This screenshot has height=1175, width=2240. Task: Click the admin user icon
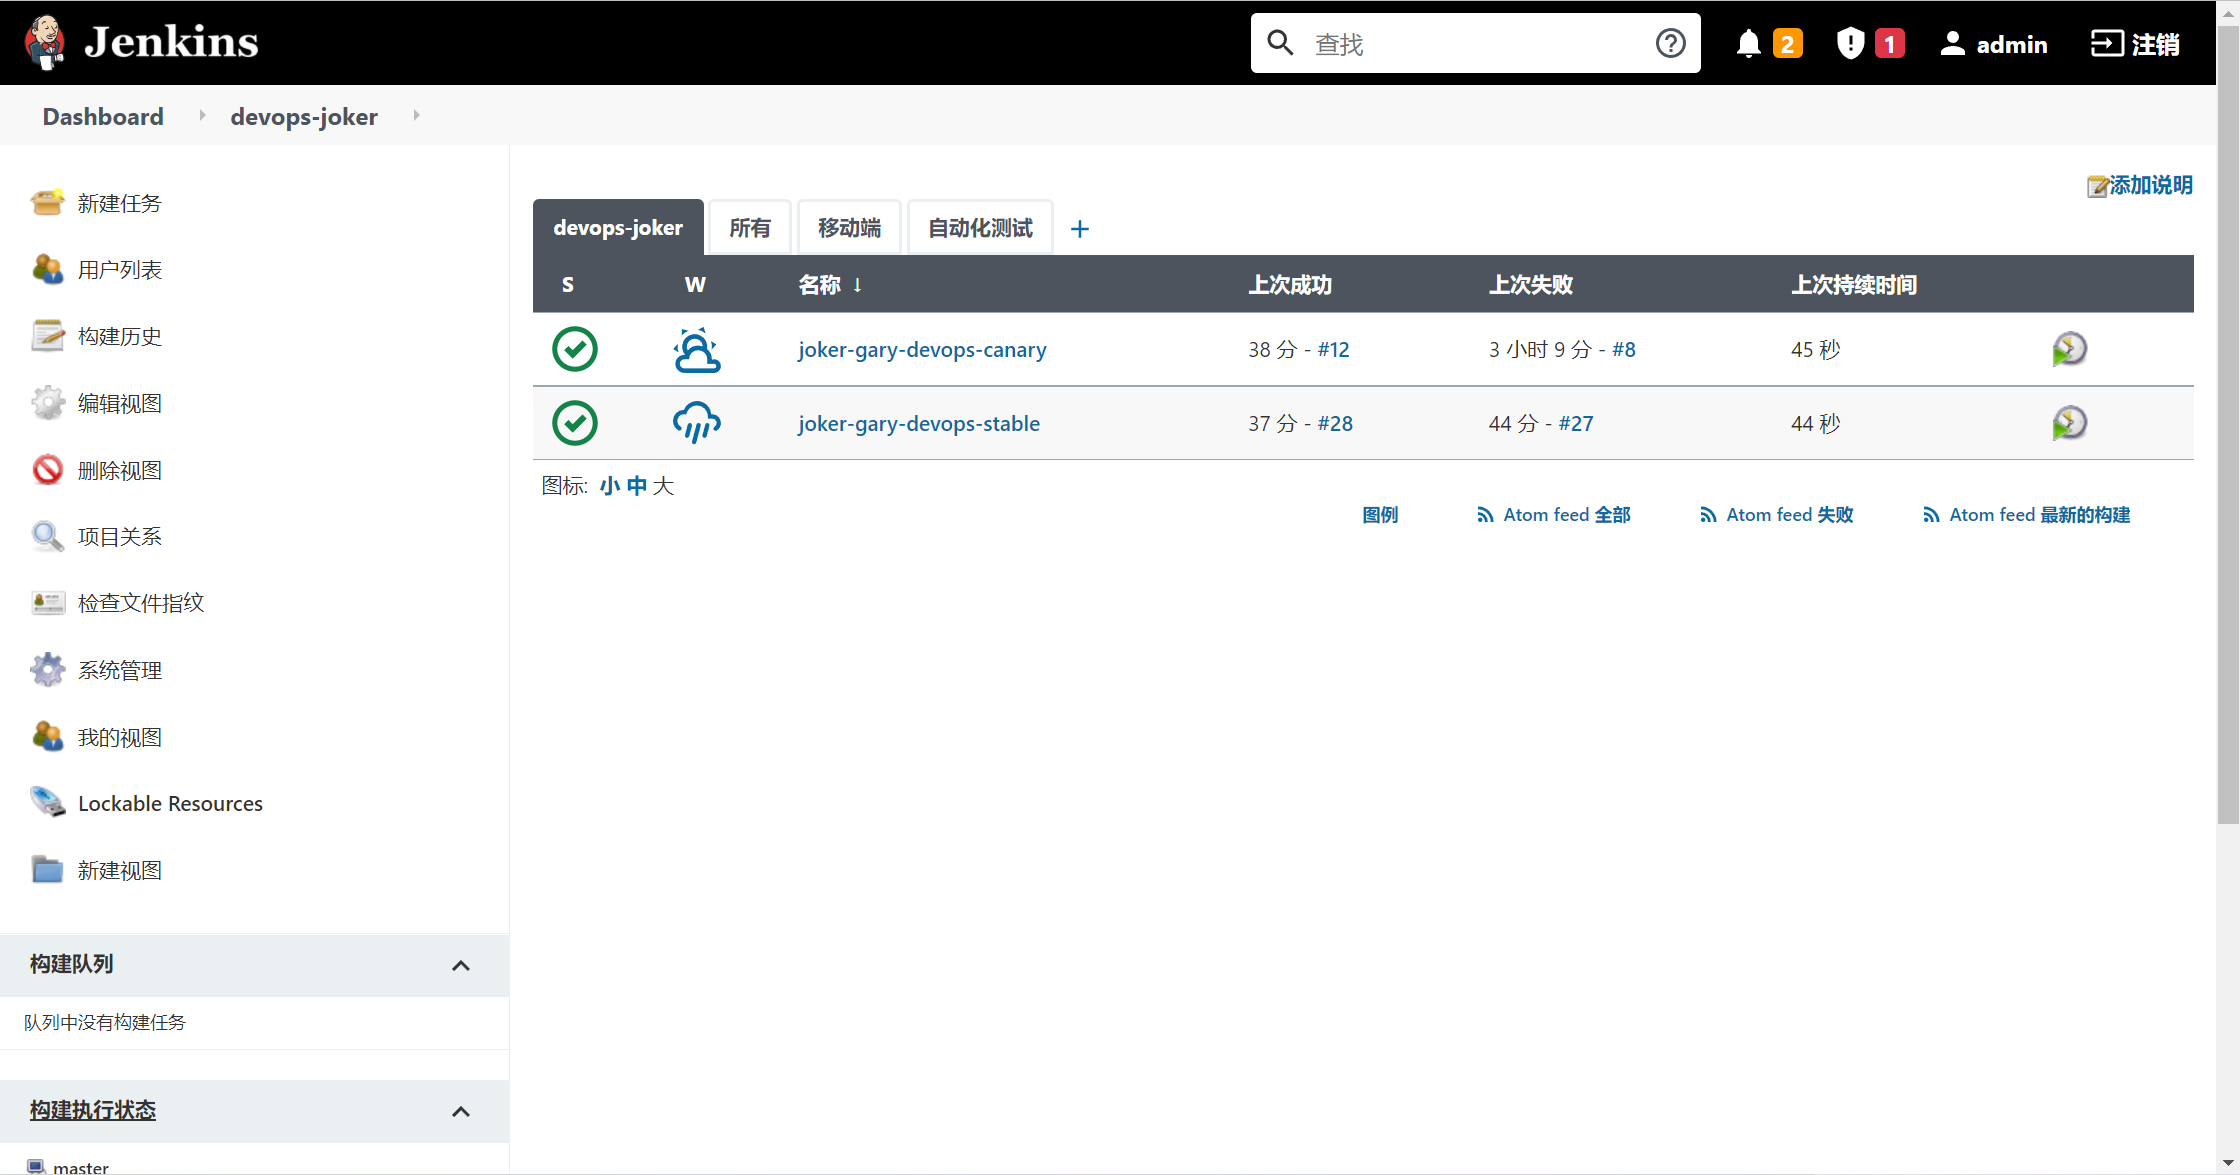1952,44
